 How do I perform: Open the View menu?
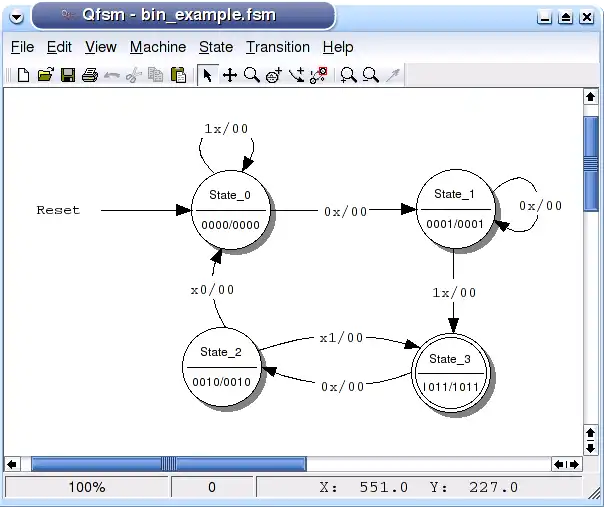(101, 47)
